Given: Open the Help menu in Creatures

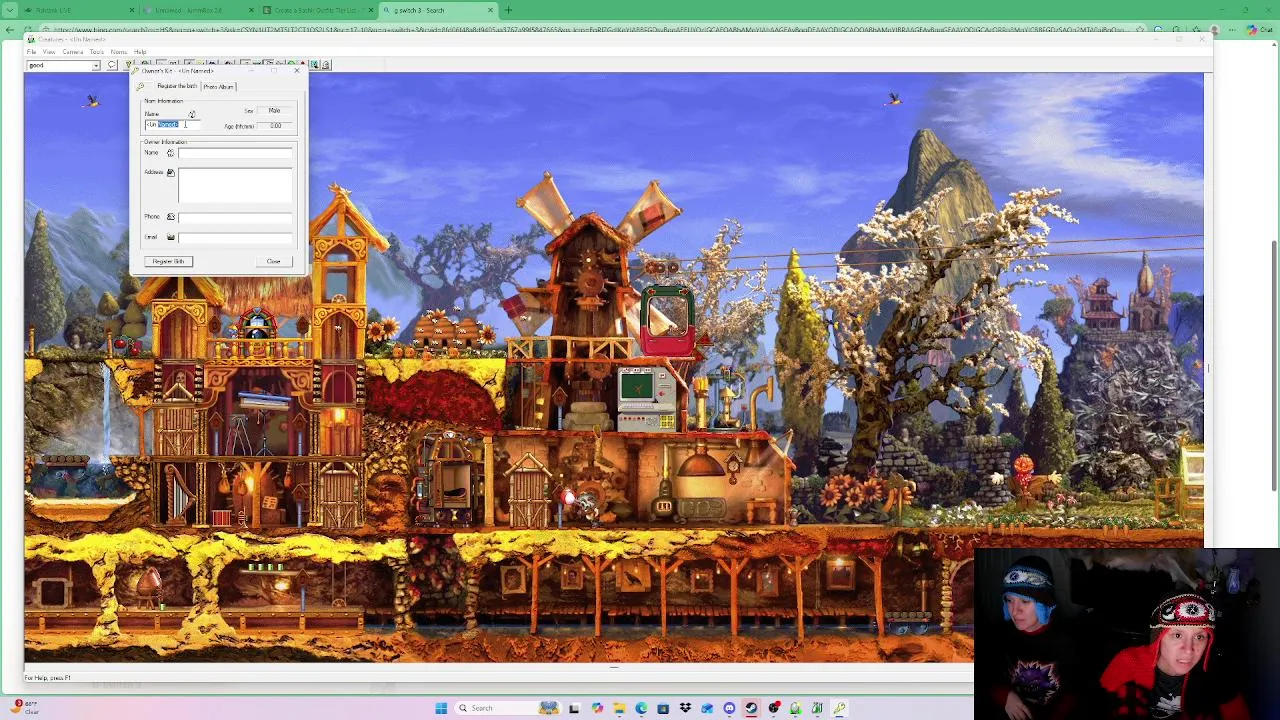Looking at the screenshot, I should (141, 52).
